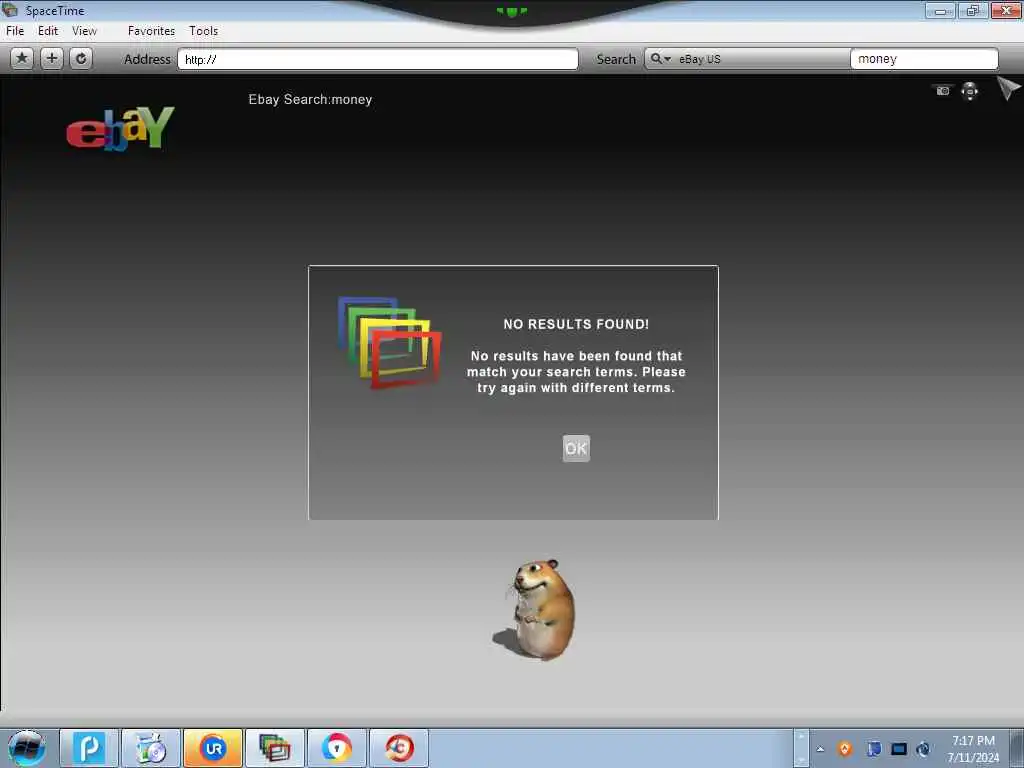Screen dimensions: 1024x768
Task: Click the plus button to add a page
Action: click(x=52, y=59)
